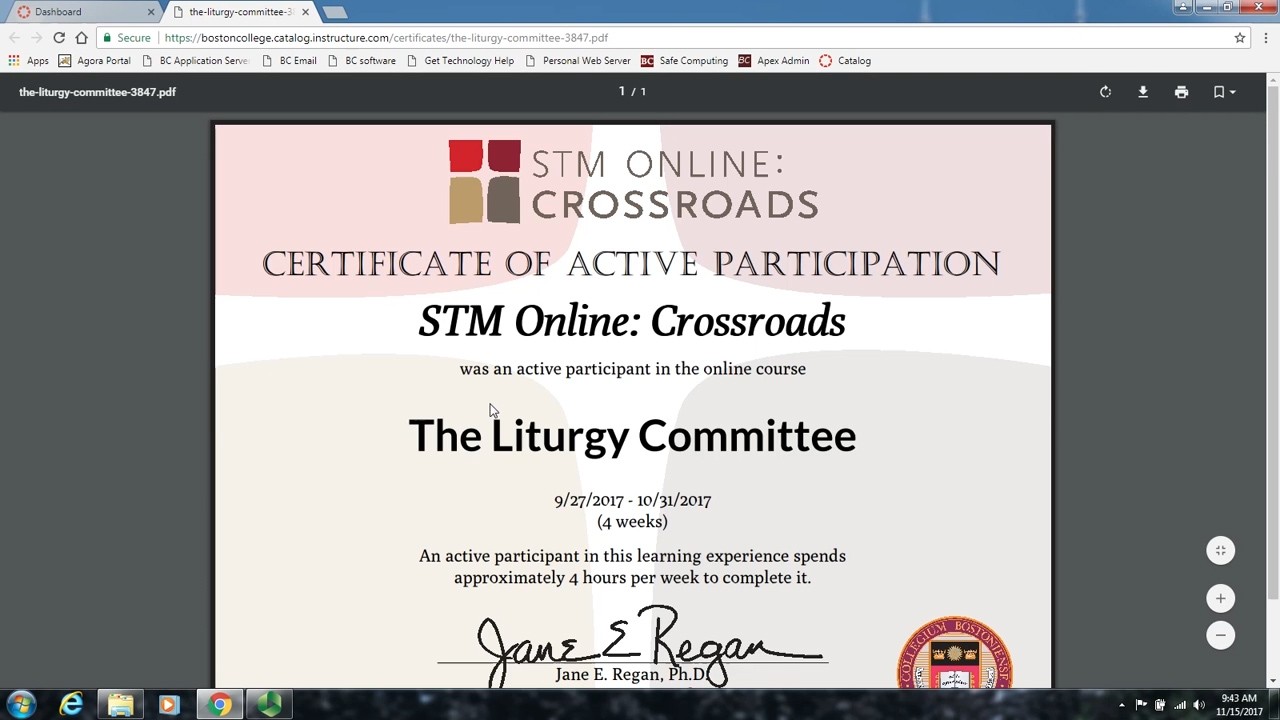Click the '9/27/2017 - 10/31/2017' date text
The image size is (1280, 720).
pos(633,500)
